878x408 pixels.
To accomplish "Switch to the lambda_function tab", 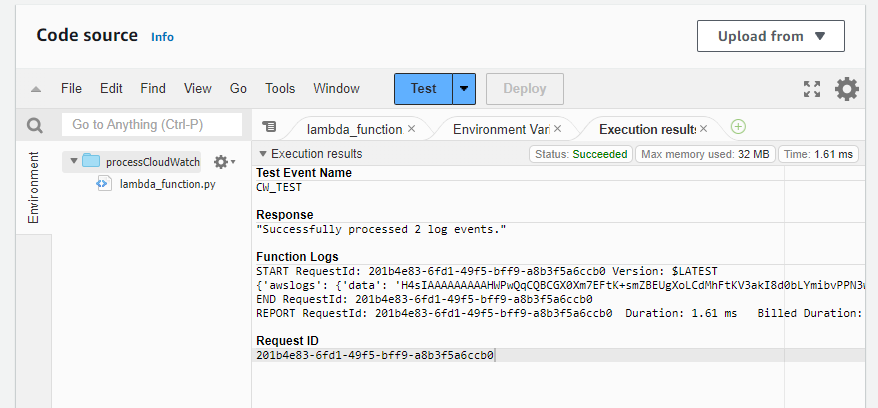I will click(x=353, y=129).
